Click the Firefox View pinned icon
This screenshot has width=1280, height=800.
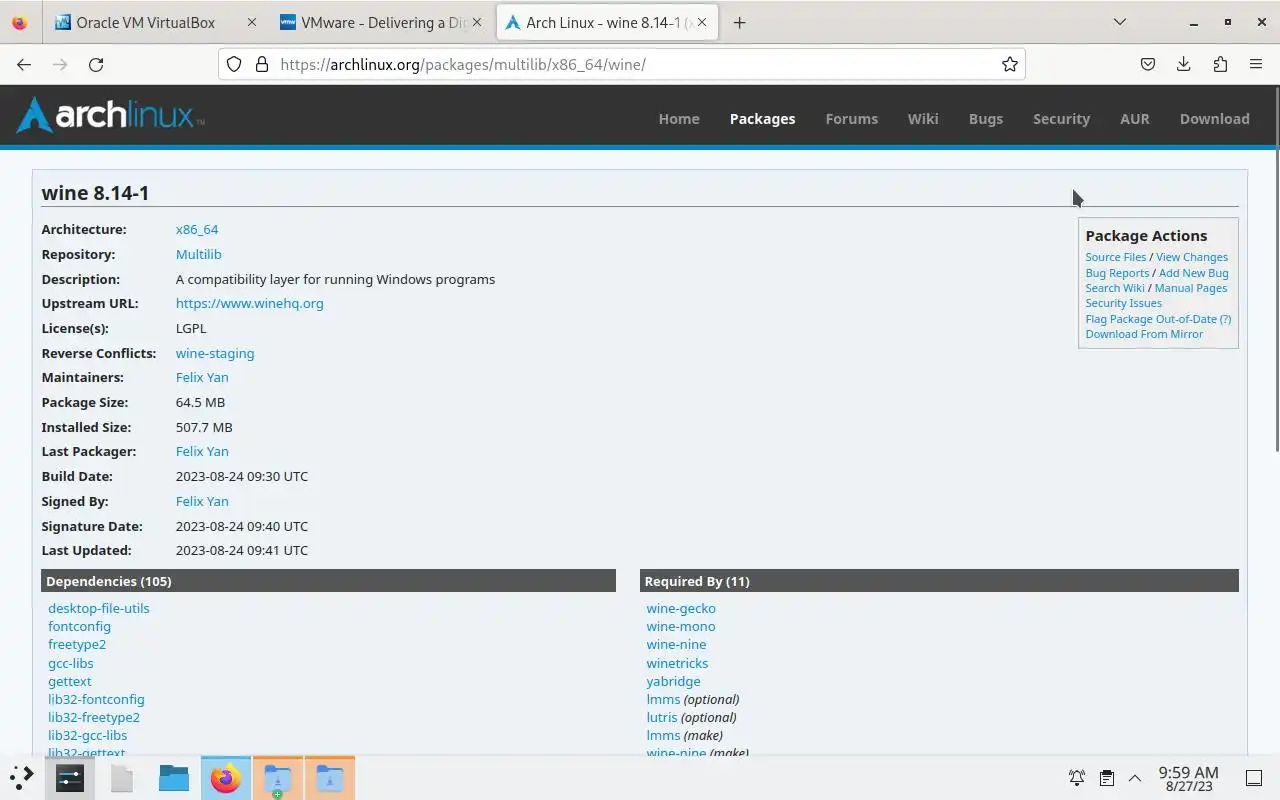(20, 22)
